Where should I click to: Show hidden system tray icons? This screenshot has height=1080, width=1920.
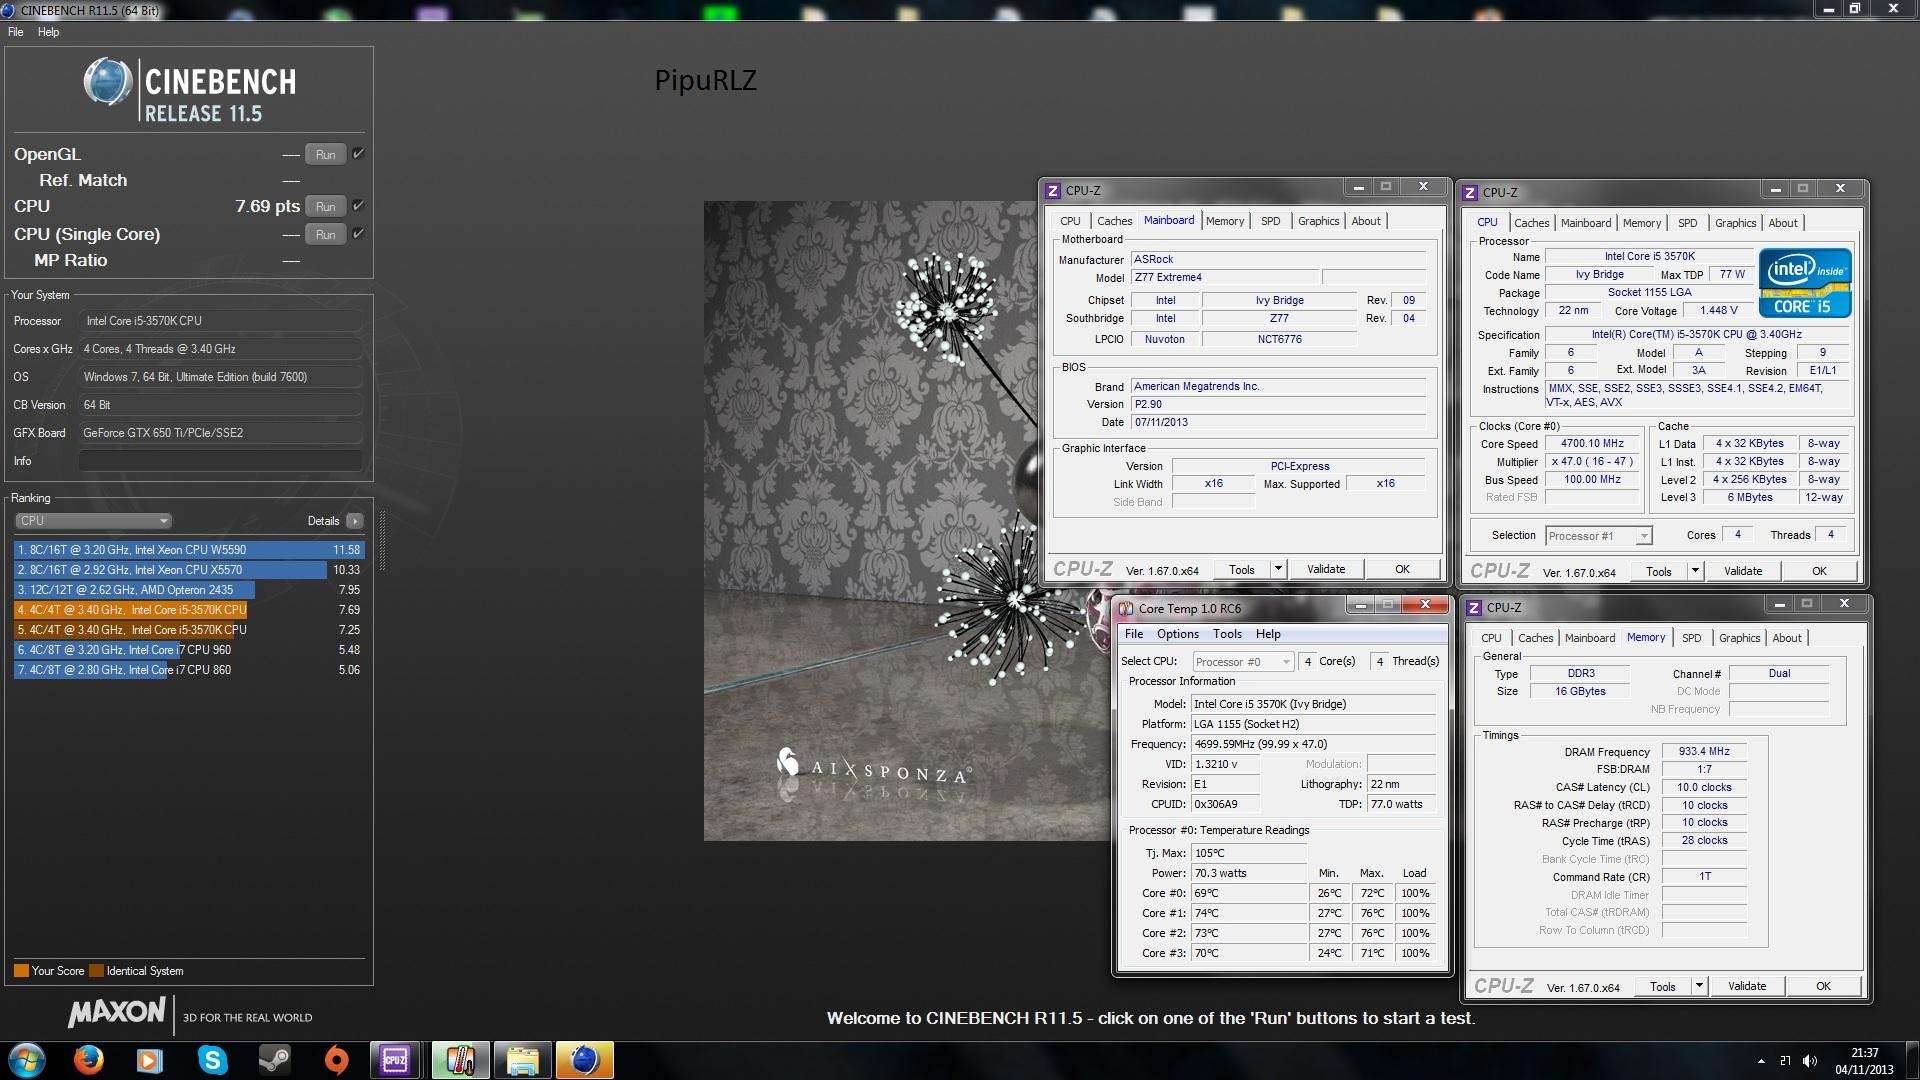click(1761, 1061)
